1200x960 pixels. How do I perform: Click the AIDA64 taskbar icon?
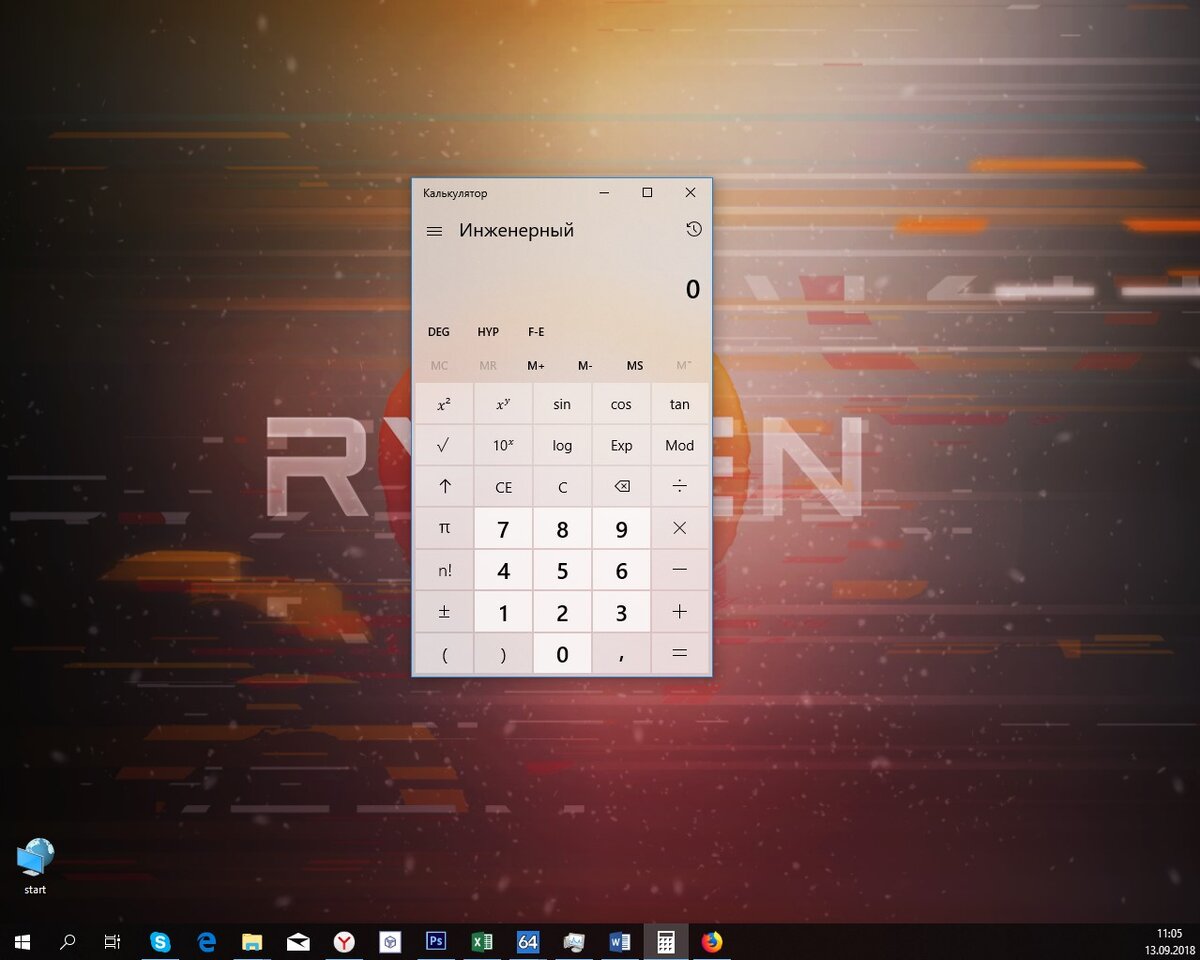coord(528,941)
